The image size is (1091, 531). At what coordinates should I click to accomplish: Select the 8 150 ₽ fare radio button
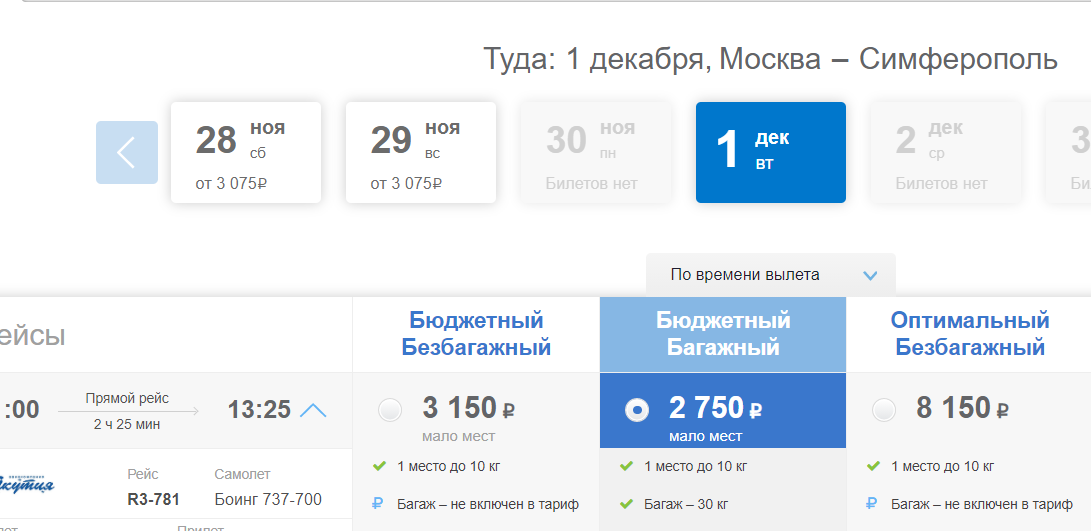[x=884, y=410]
